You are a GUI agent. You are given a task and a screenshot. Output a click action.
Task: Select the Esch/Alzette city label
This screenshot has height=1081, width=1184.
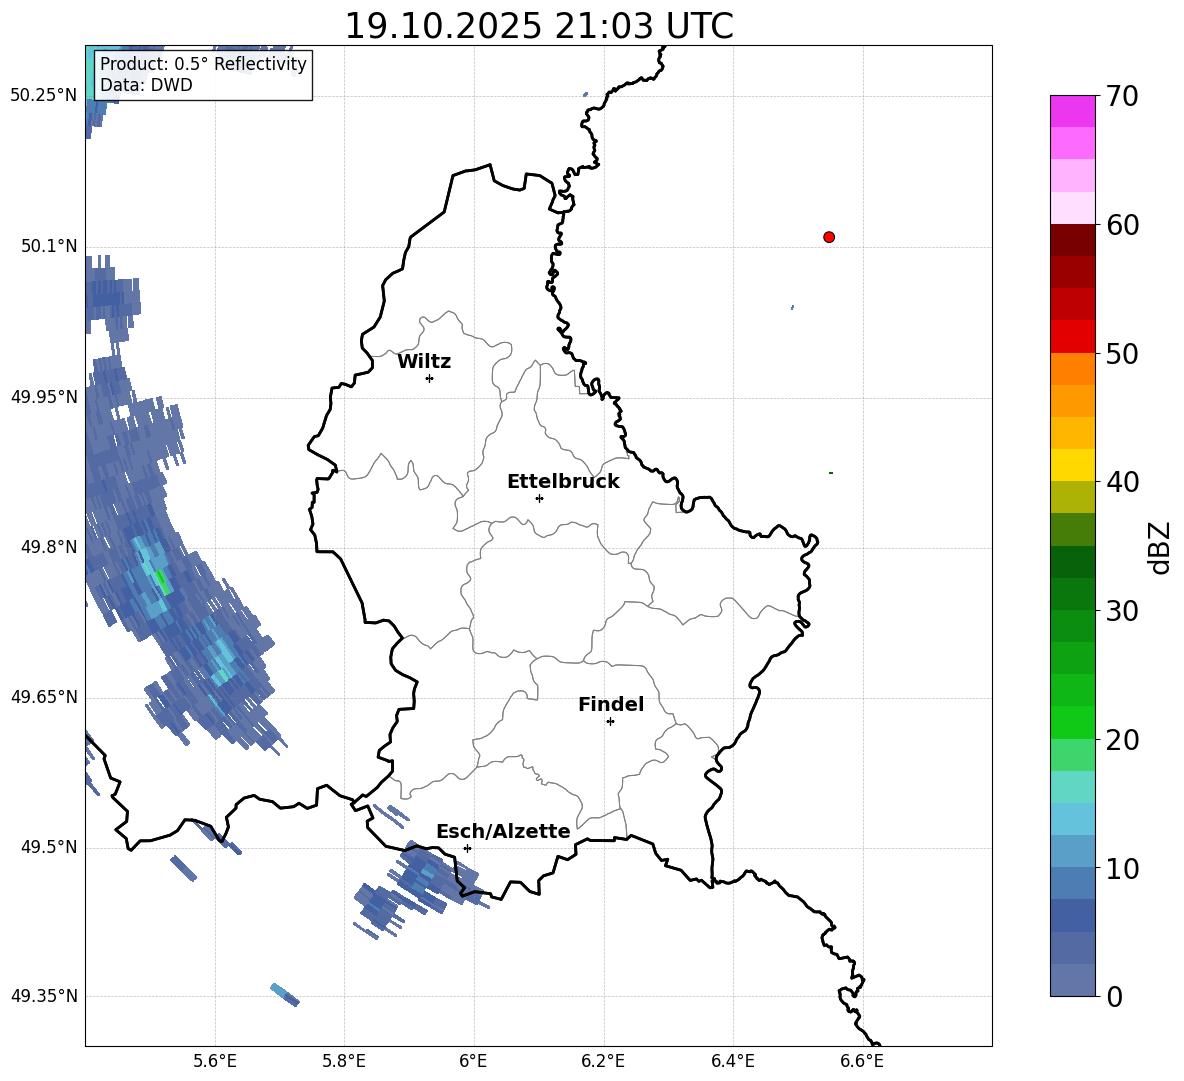tap(504, 831)
